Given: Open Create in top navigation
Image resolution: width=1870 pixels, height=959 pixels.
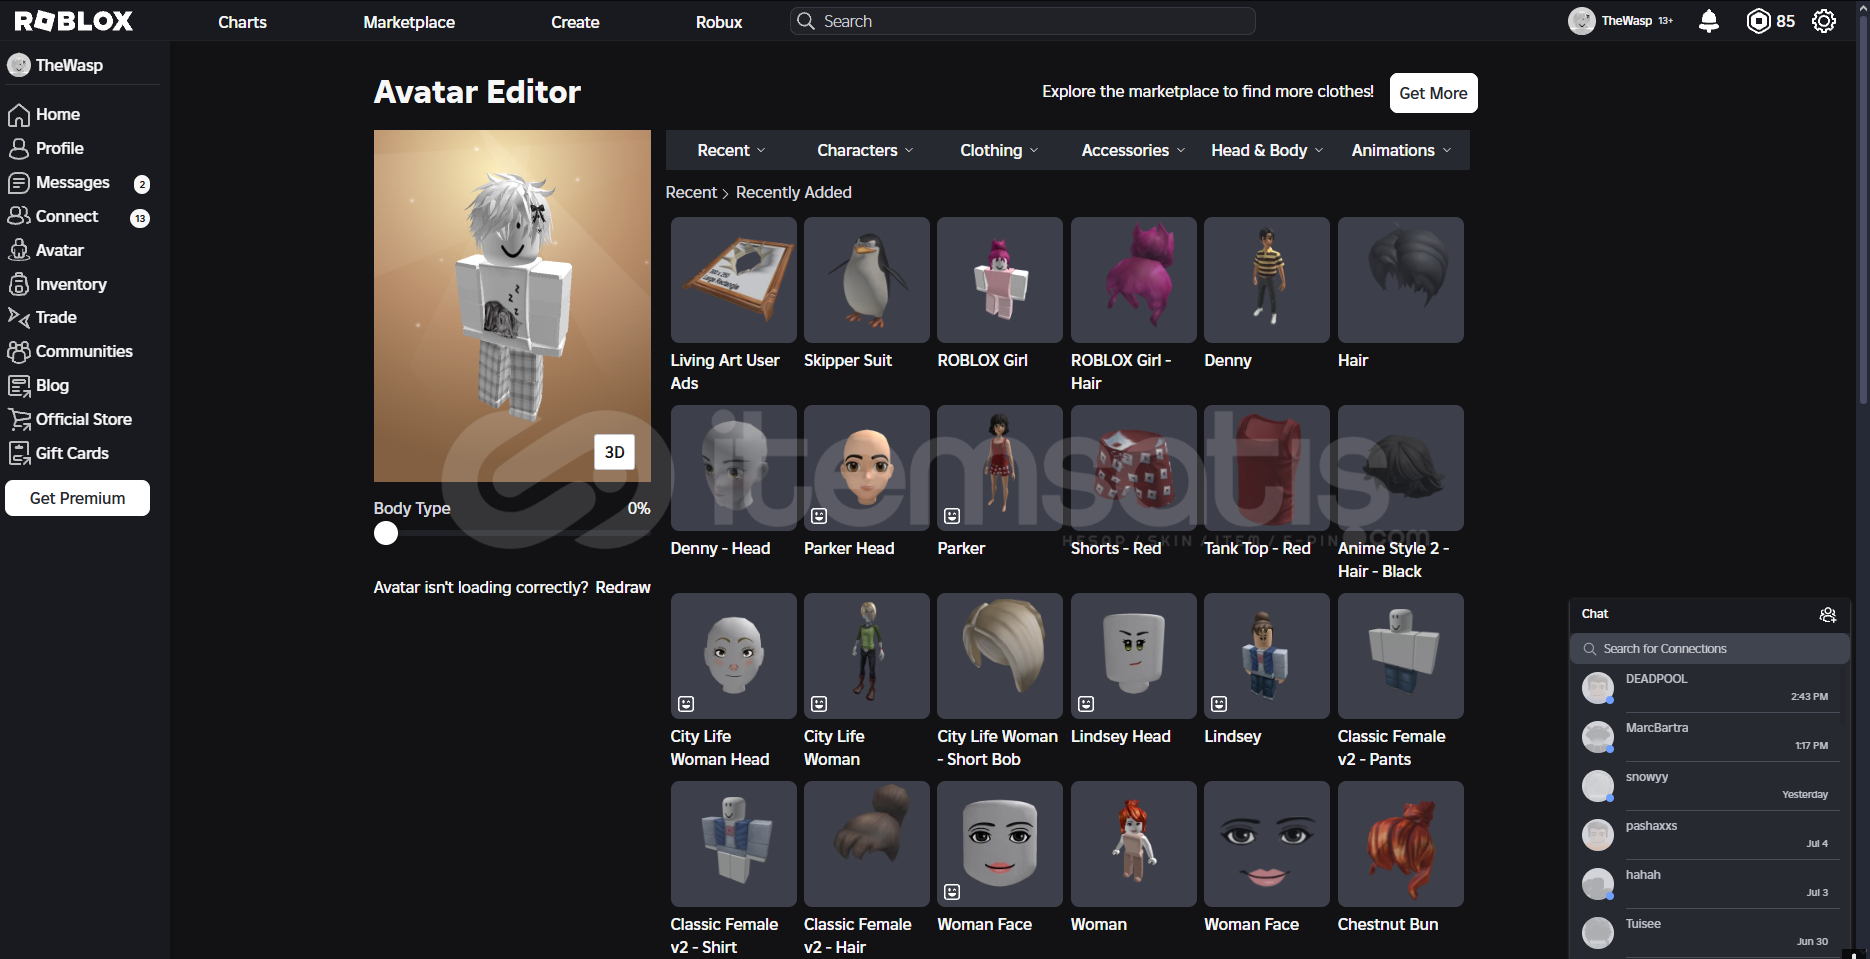Looking at the screenshot, I should (575, 22).
